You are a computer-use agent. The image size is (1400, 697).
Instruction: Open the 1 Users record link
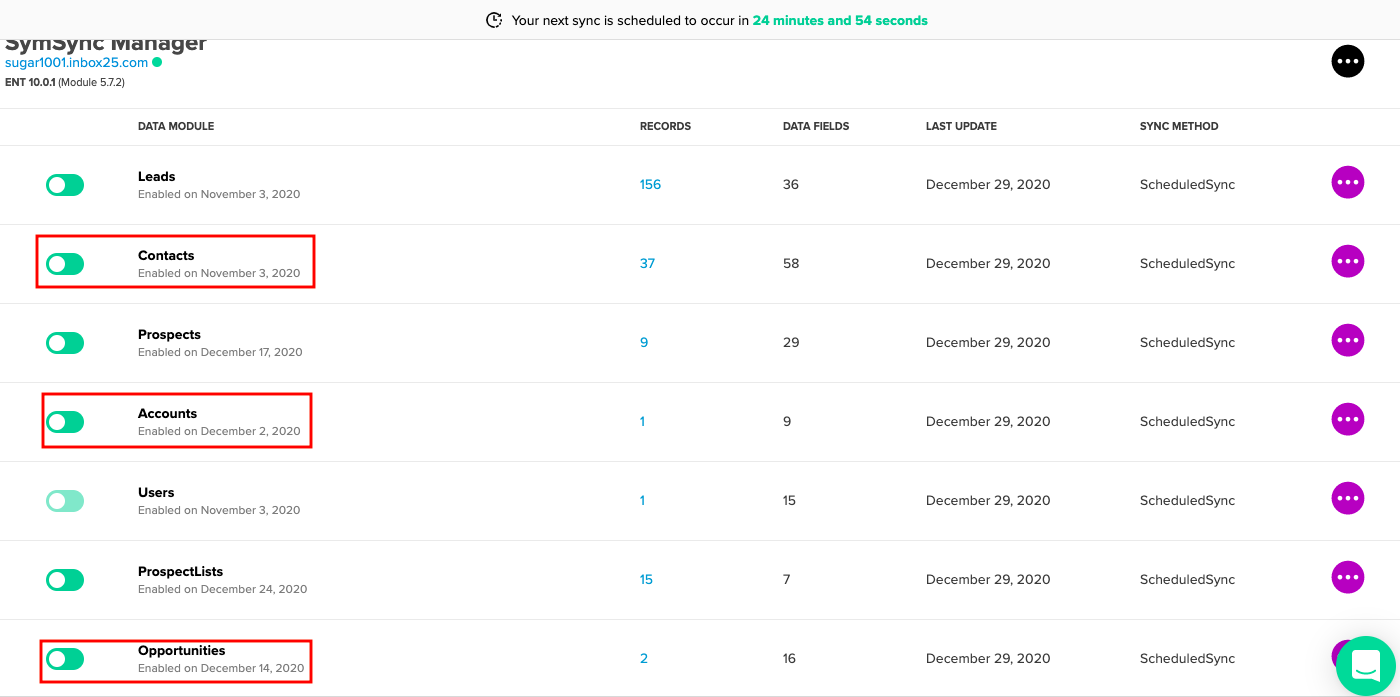[642, 501]
